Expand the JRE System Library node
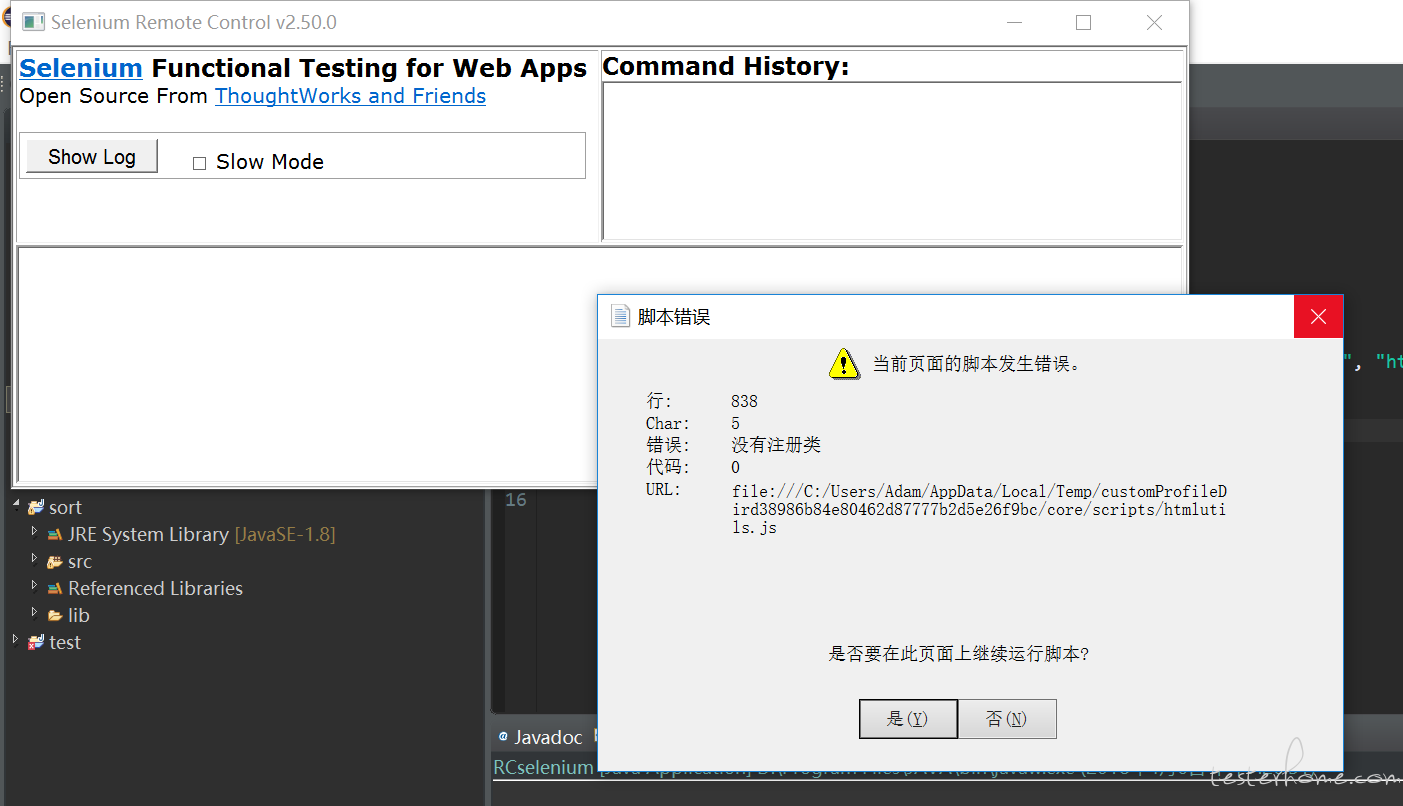The image size is (1403, 806). point(35,532)
